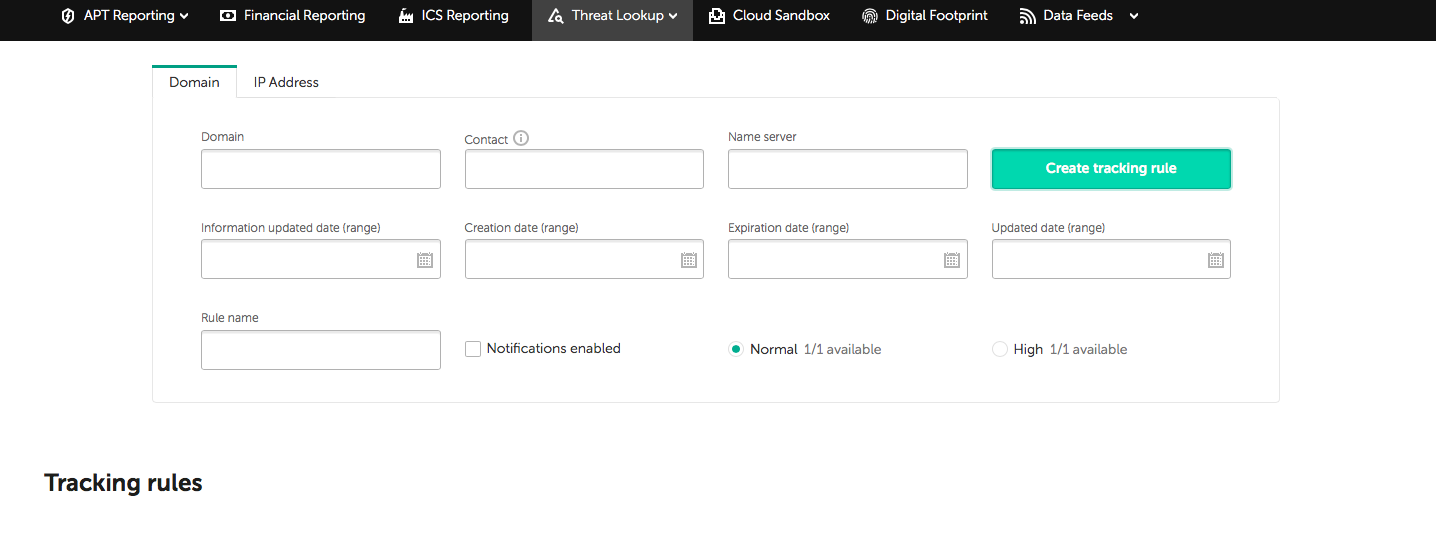1436x535 pixels.
Task: Click the APT Reporting shield icon
Action: (68, 16)
